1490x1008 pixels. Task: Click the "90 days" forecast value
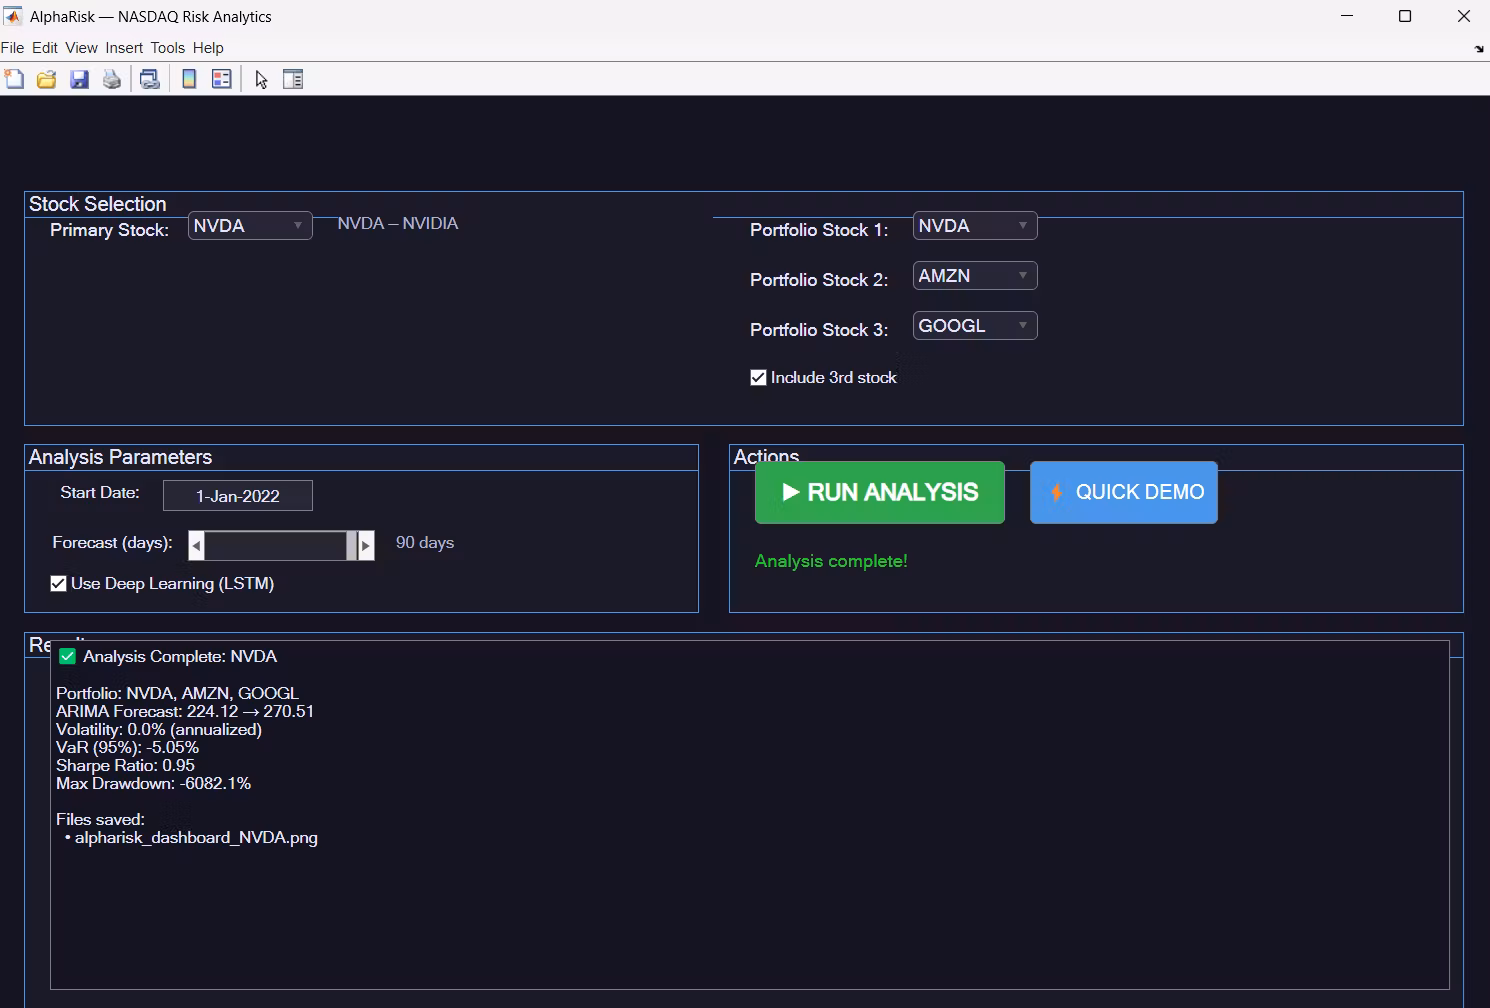[x=425, y=542]
